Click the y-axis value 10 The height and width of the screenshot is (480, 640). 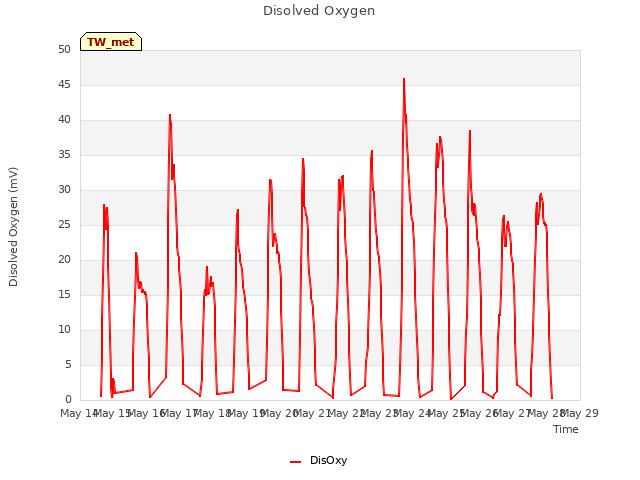coord(64,329)
